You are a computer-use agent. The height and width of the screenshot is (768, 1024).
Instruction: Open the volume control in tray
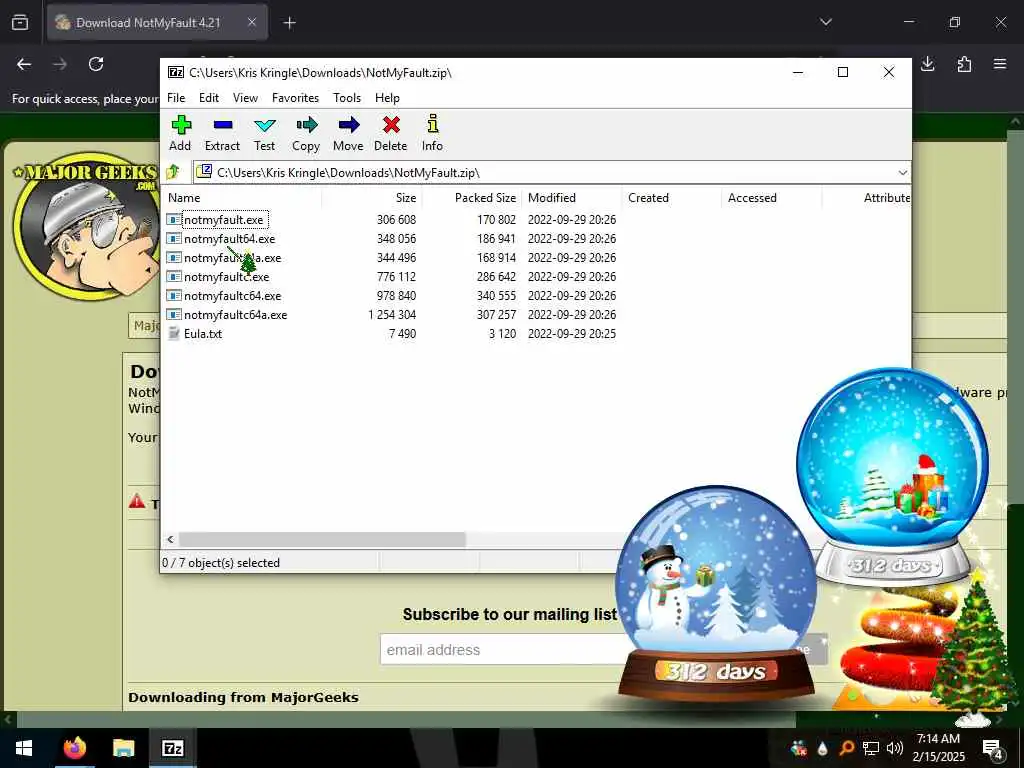coord(895,748)
